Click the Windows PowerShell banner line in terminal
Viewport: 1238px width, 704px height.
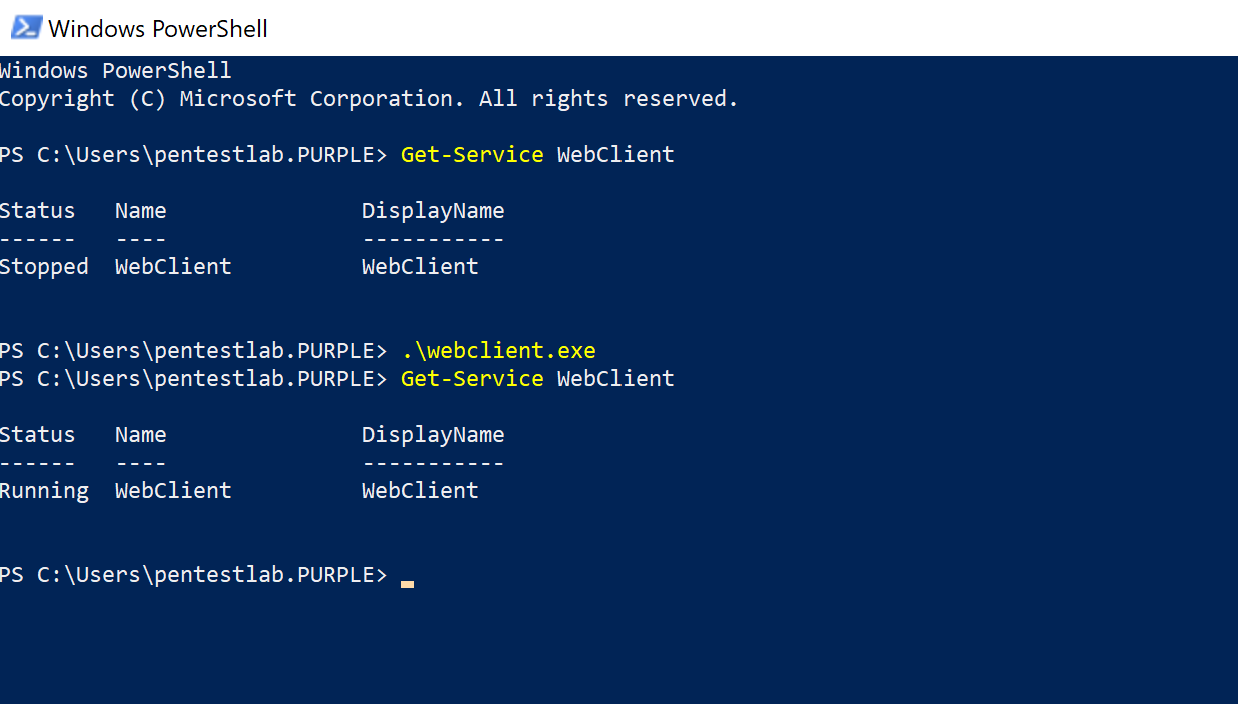[115, 71]
